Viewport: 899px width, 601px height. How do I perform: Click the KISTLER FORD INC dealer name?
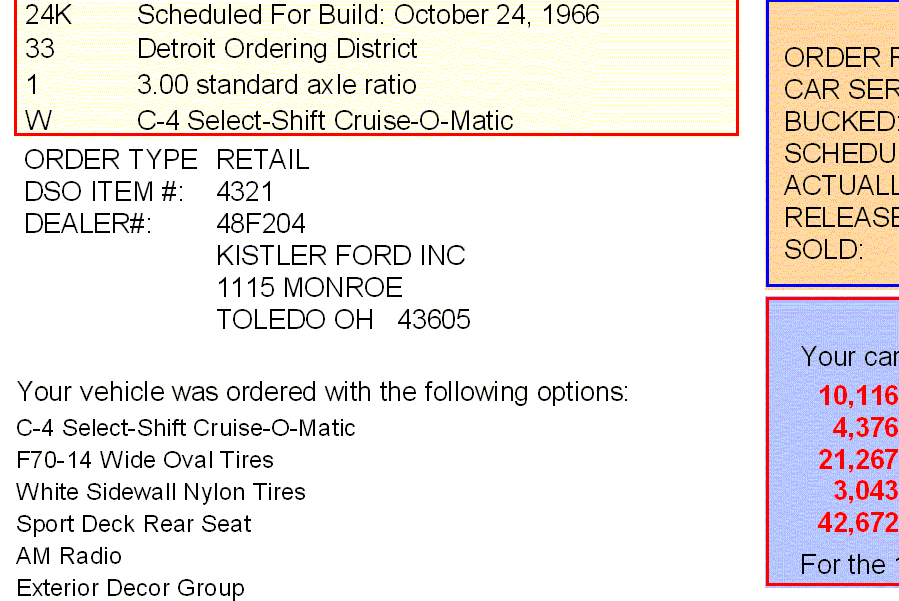tap(341, 256)
